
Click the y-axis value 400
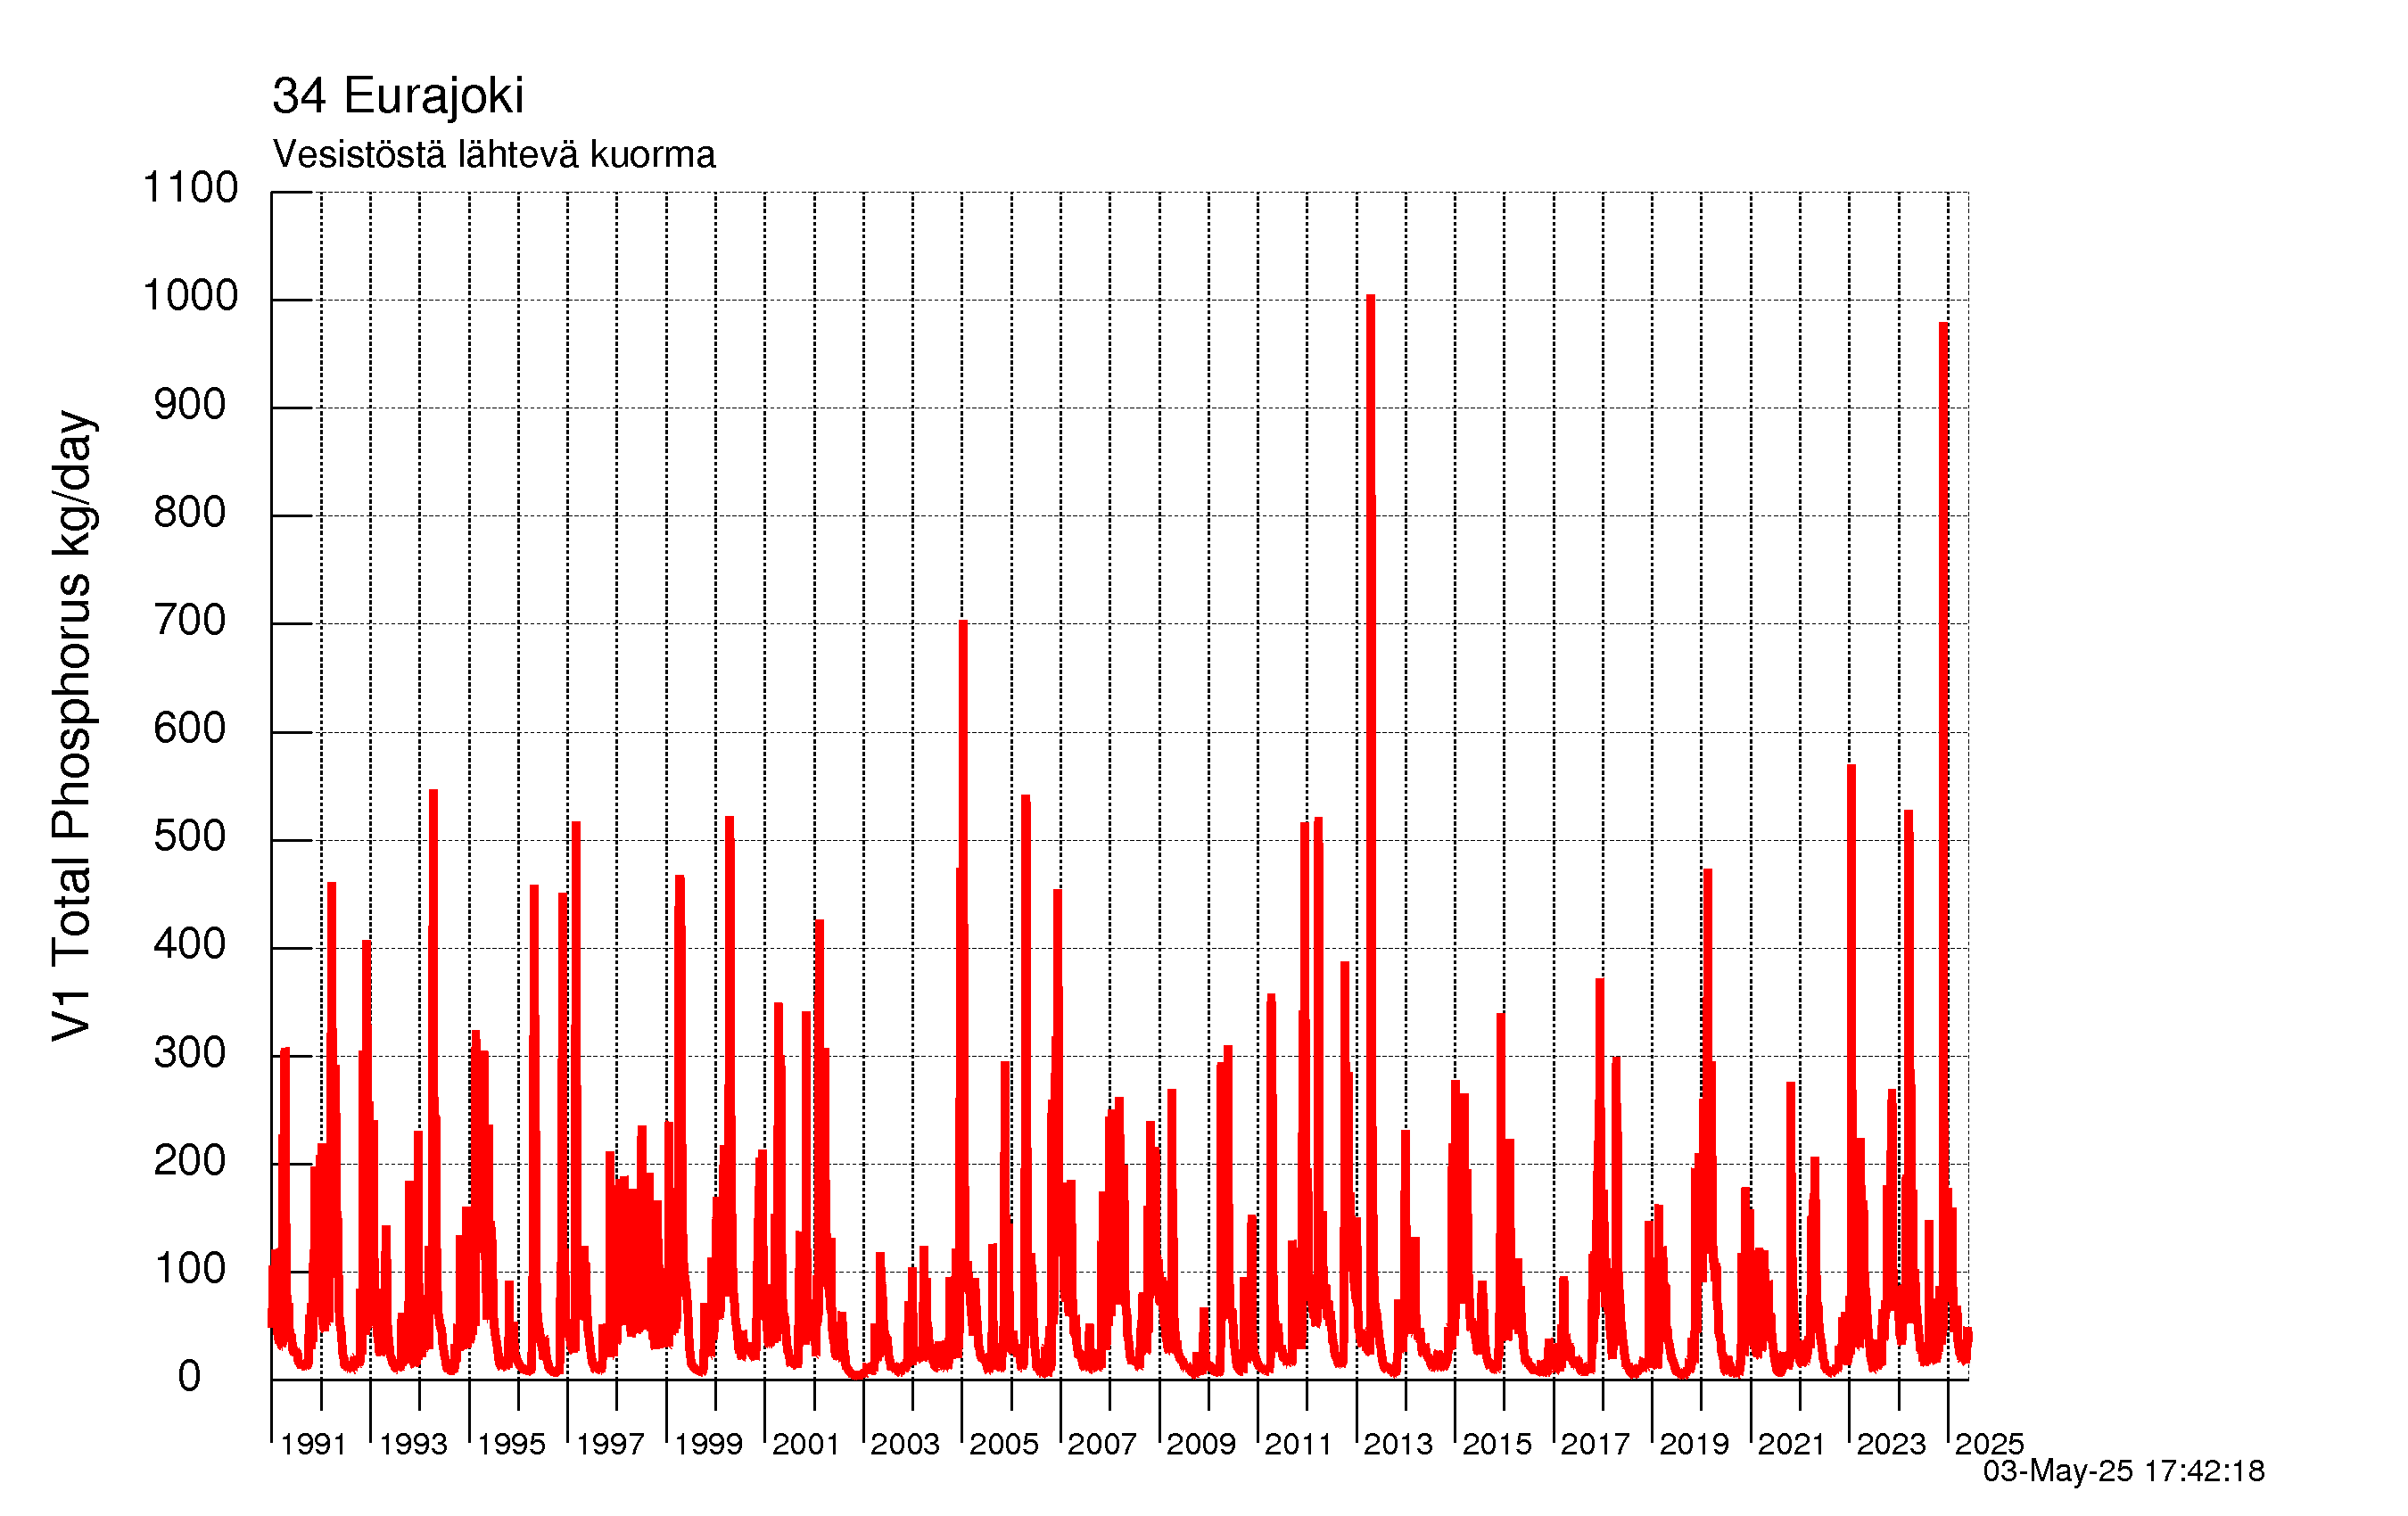tap(190, 944)
